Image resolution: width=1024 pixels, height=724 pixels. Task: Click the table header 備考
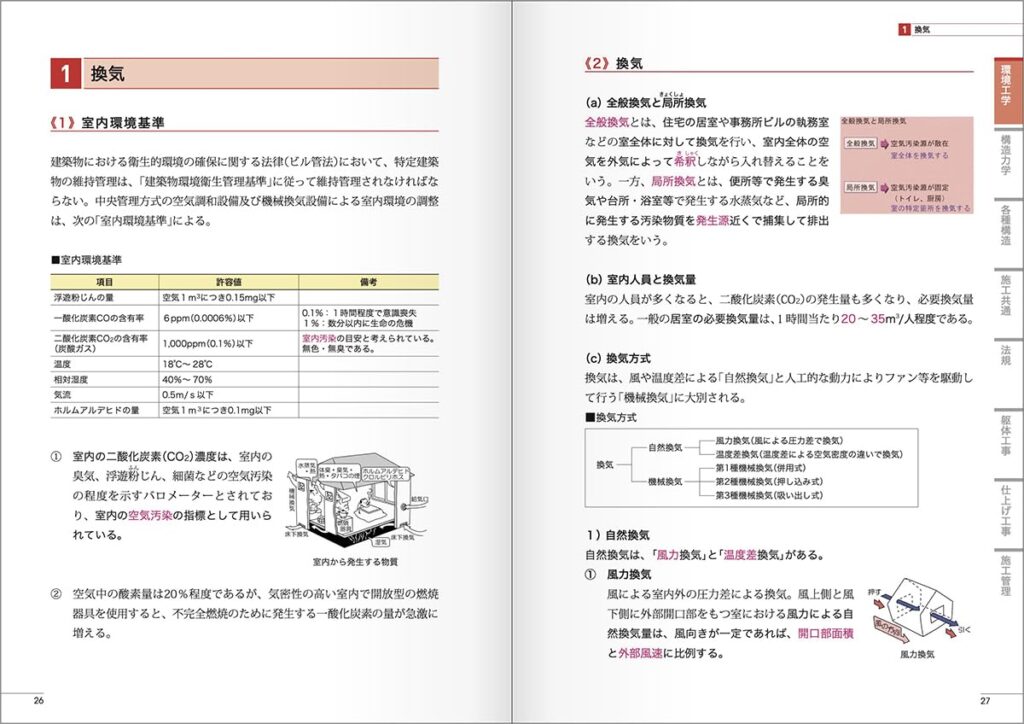tap(368, 282)
